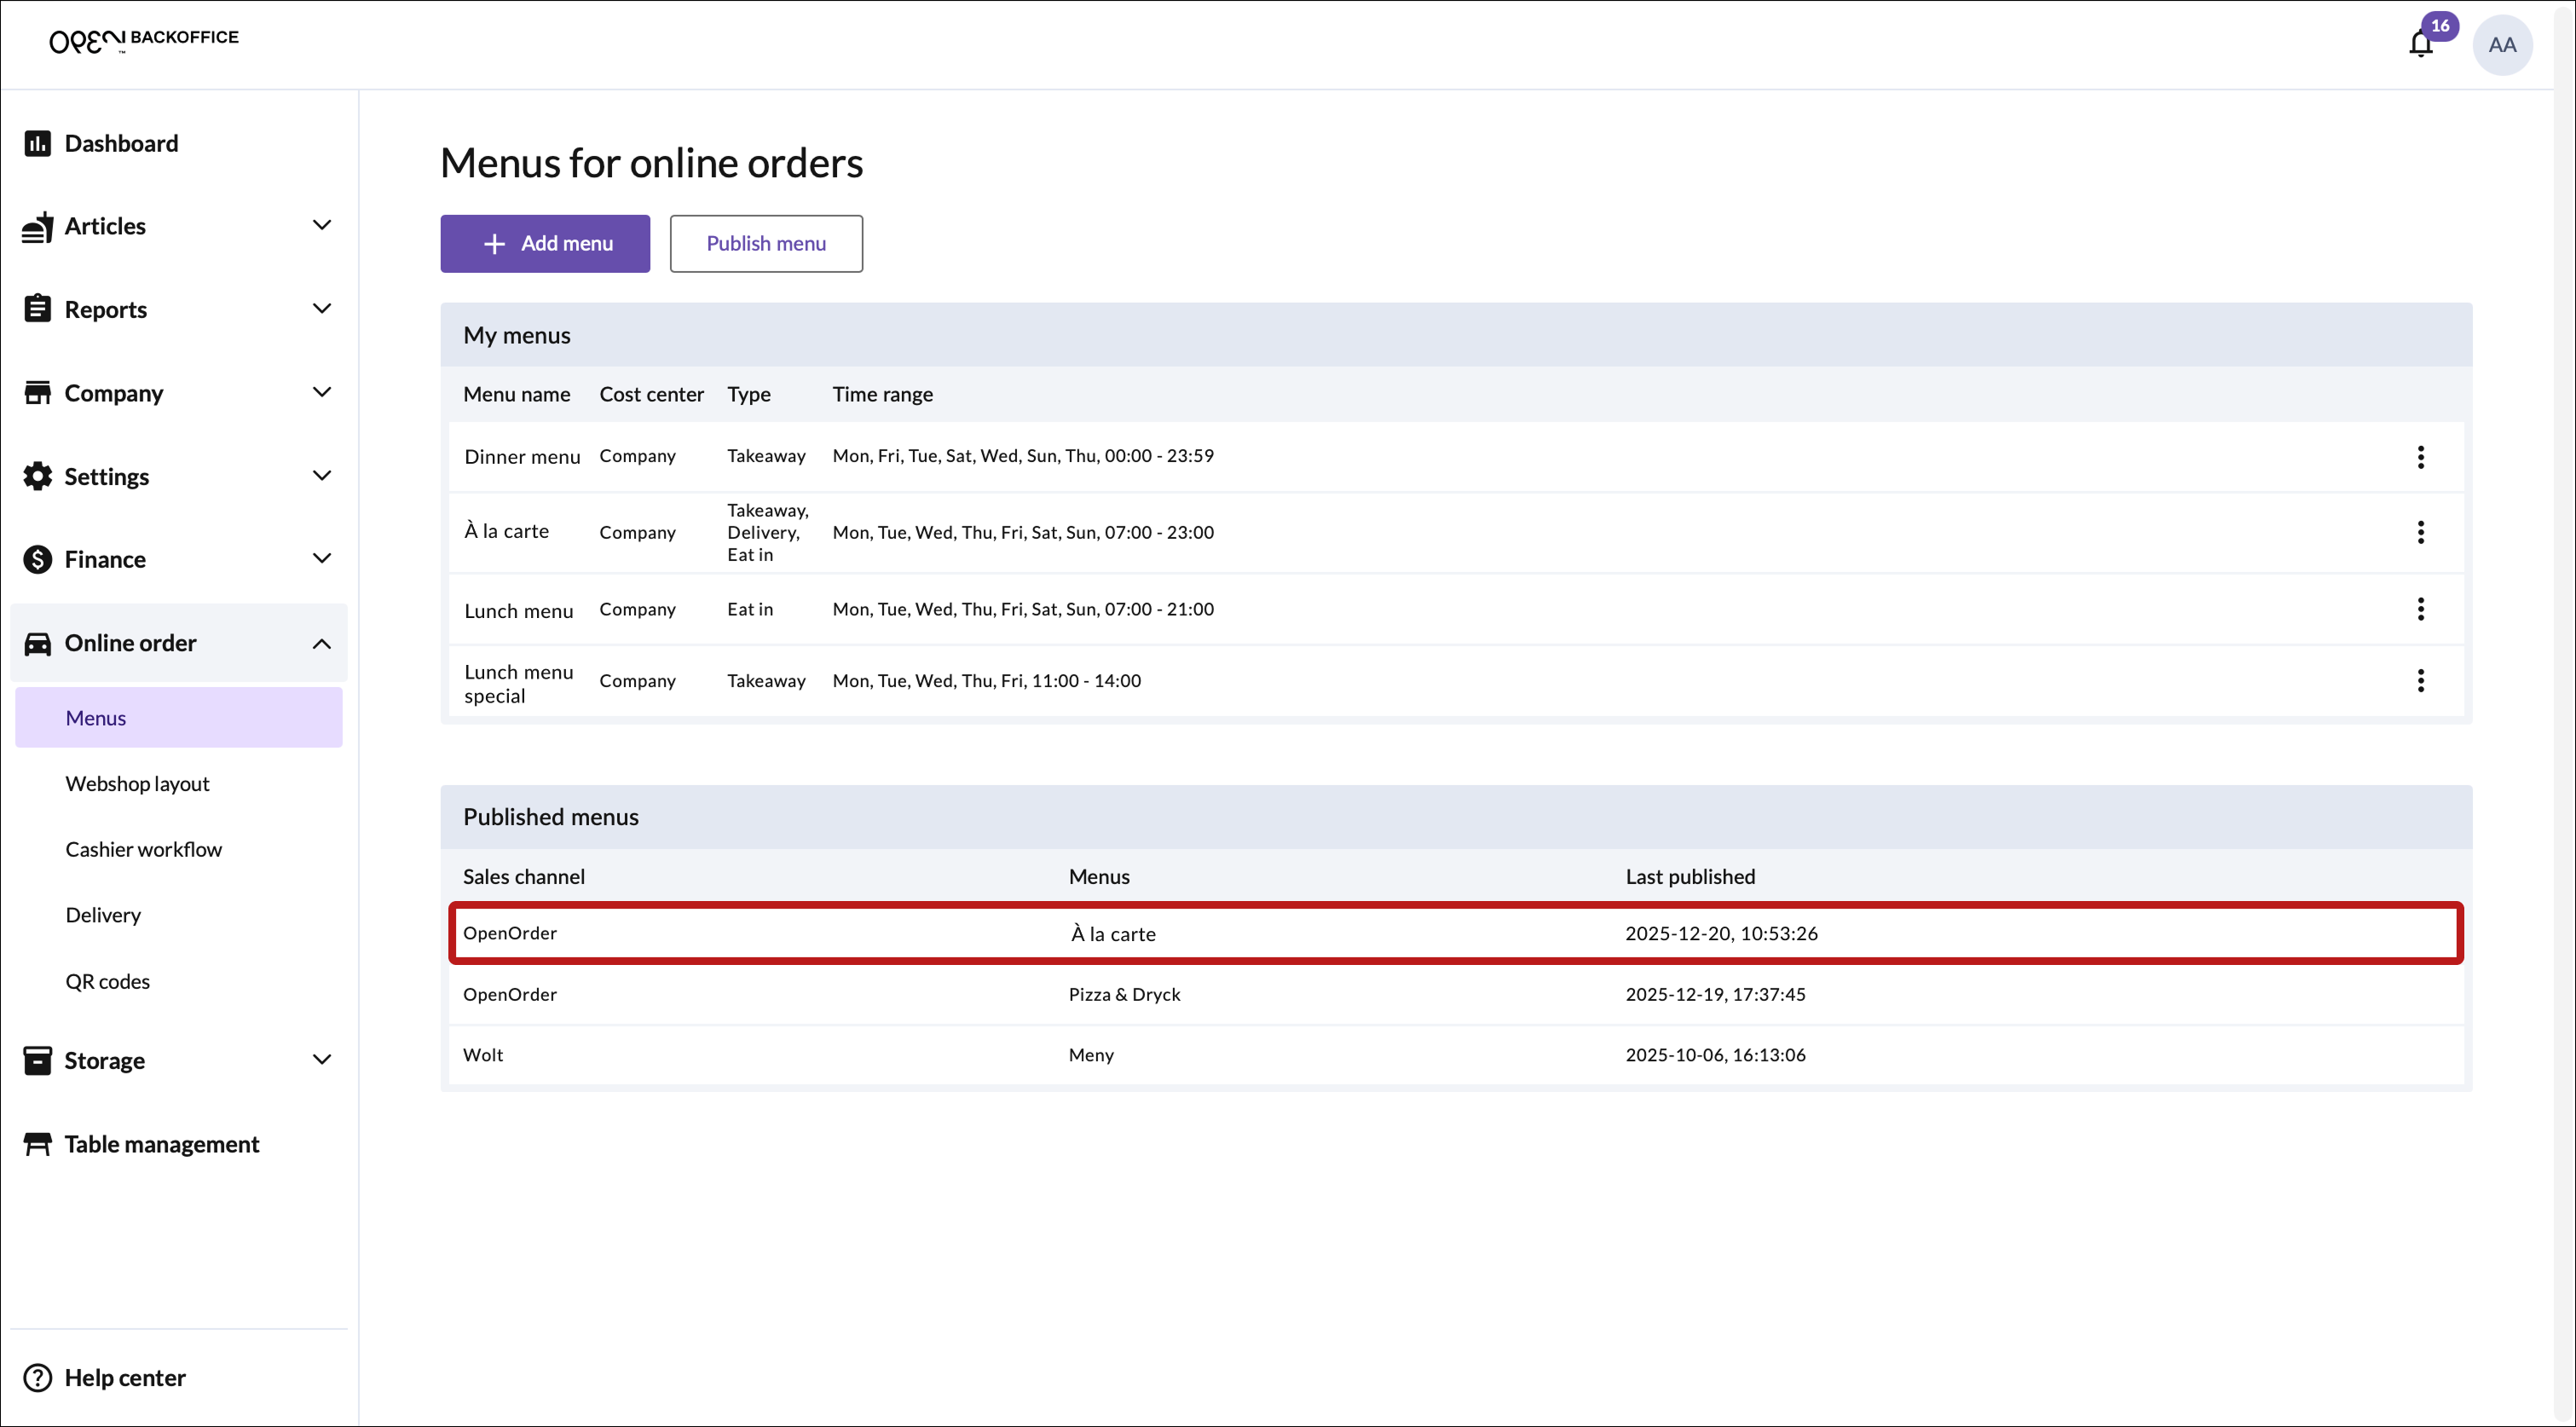Open three-dot menu for À la carte row
2576x1427 pixels.
tap(2420, 532)
